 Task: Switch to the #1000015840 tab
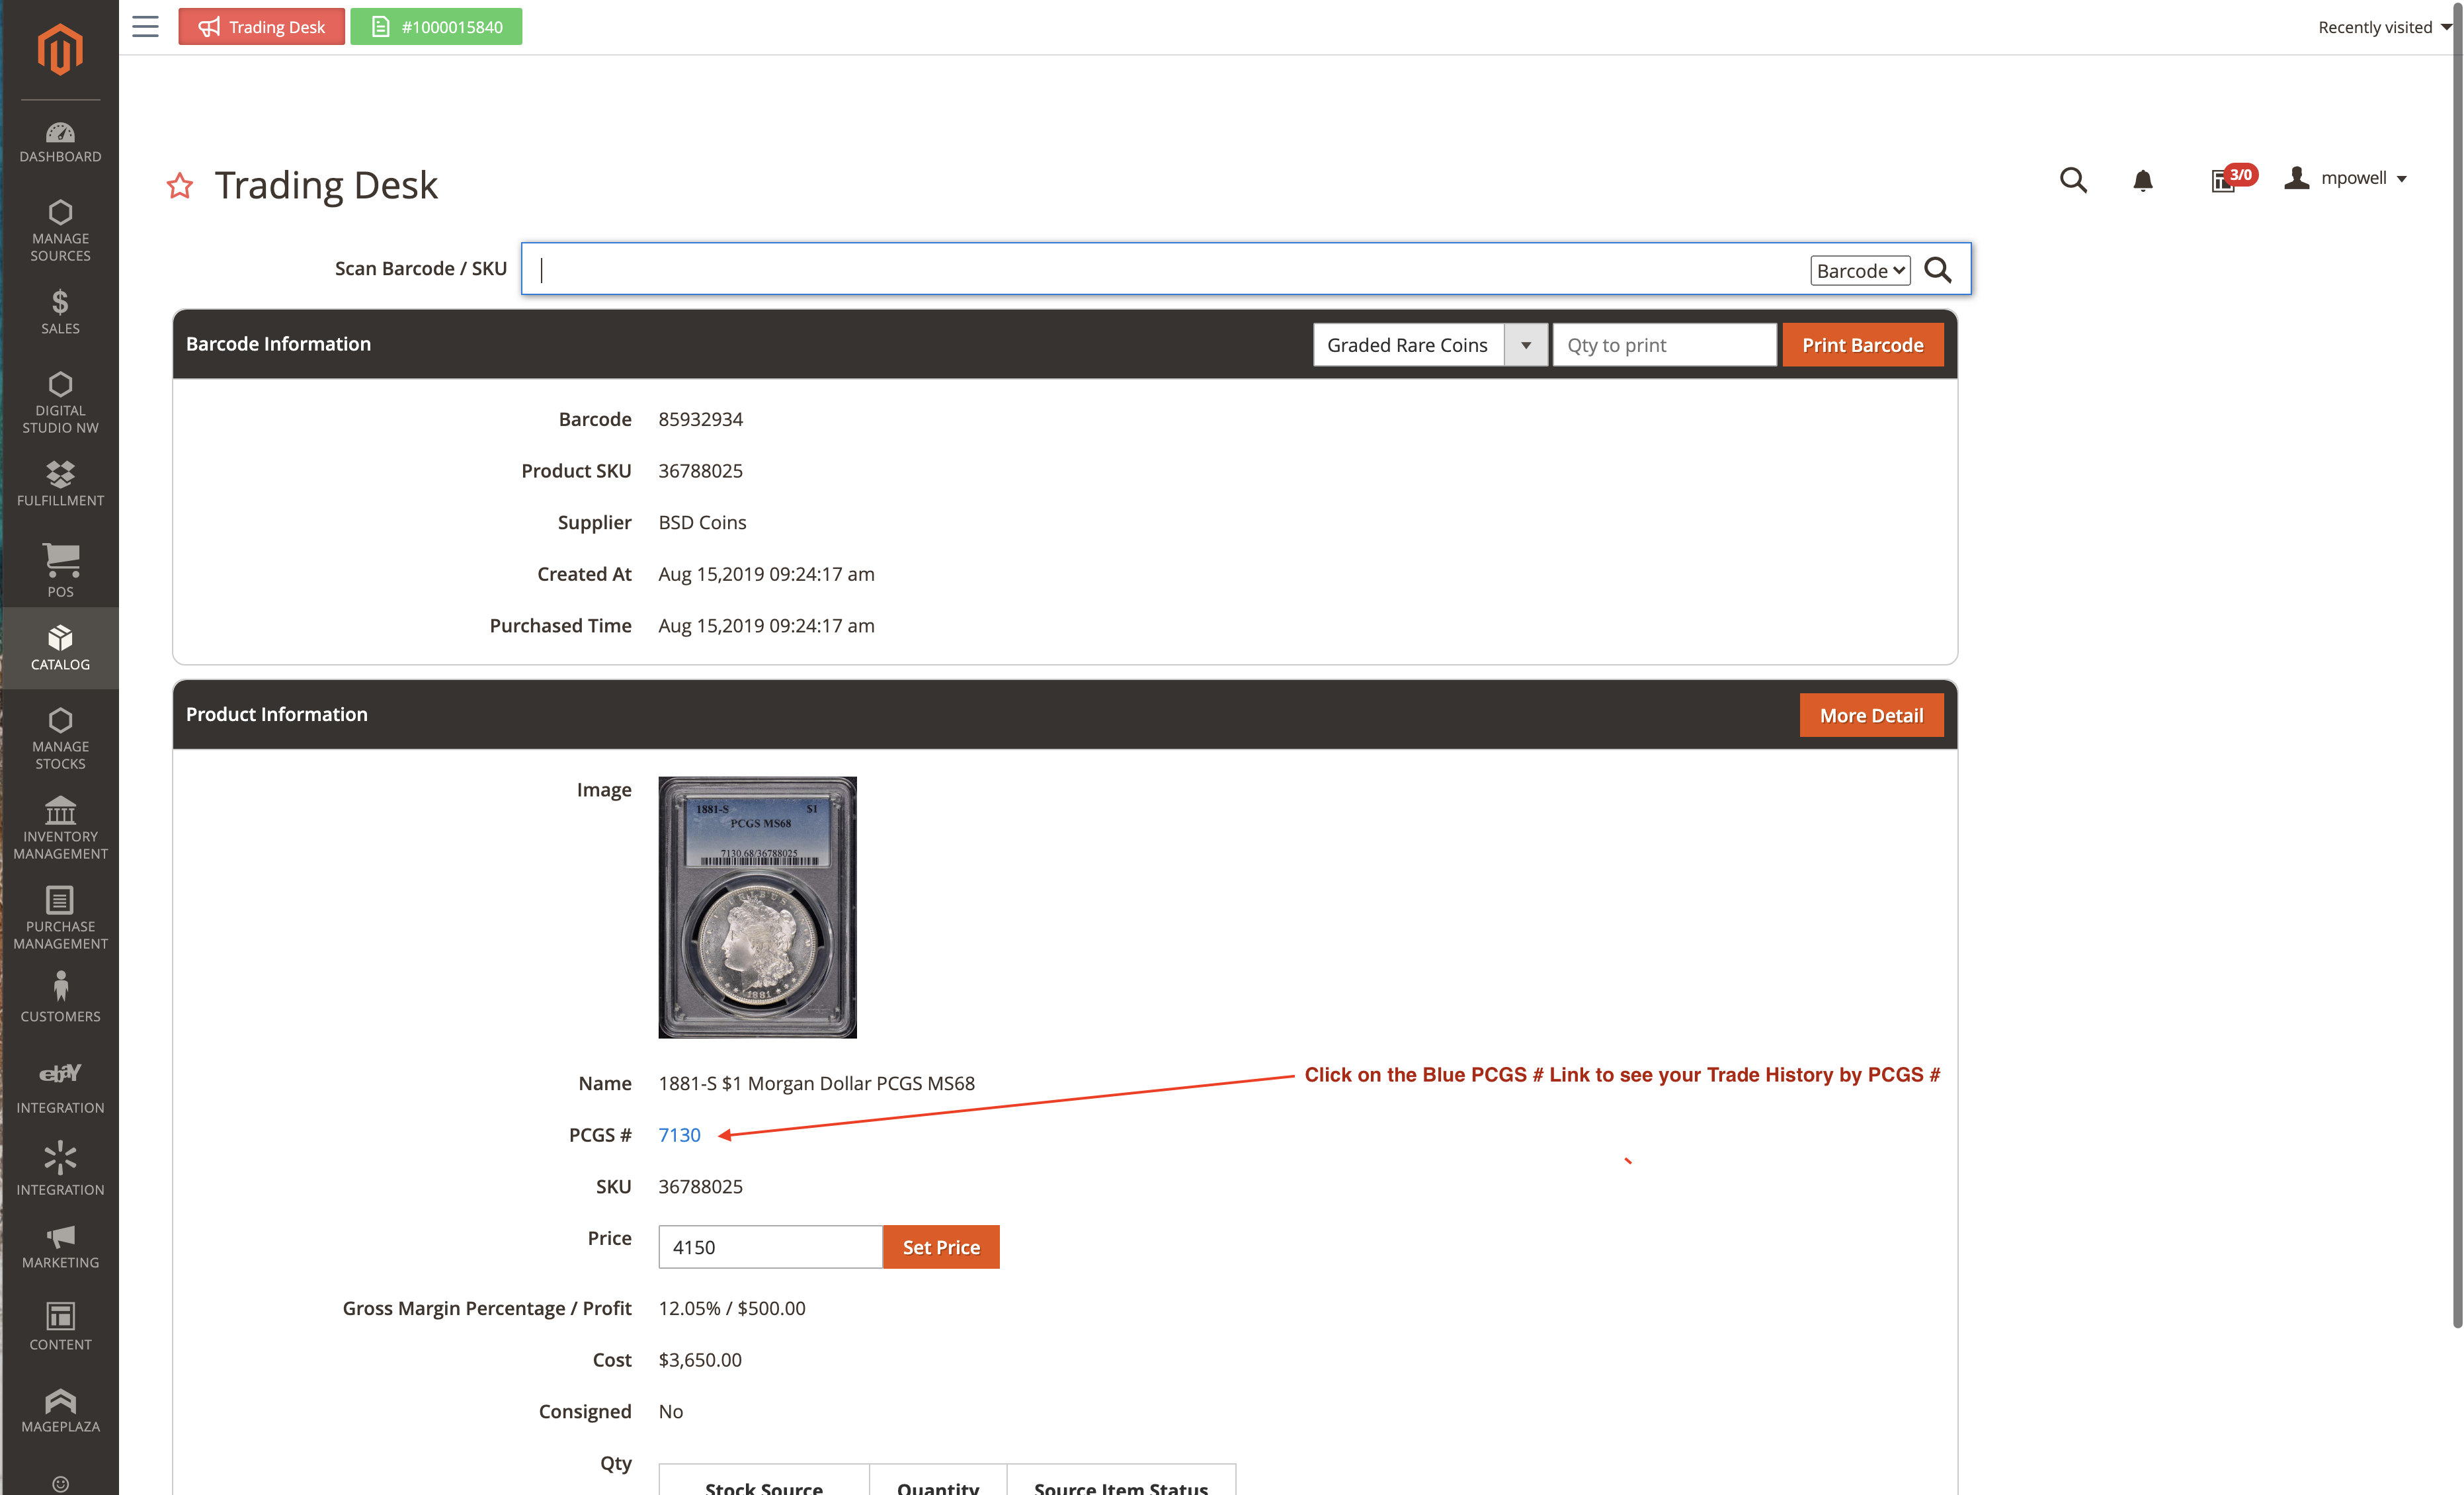pos(436,27)
